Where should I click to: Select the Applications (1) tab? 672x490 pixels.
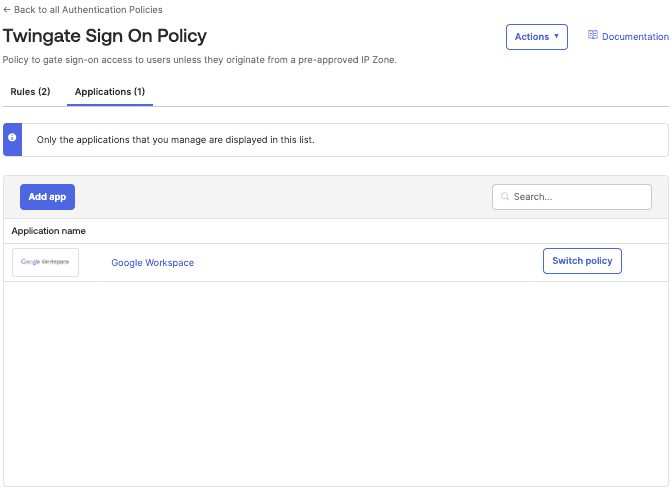(110, 92)
